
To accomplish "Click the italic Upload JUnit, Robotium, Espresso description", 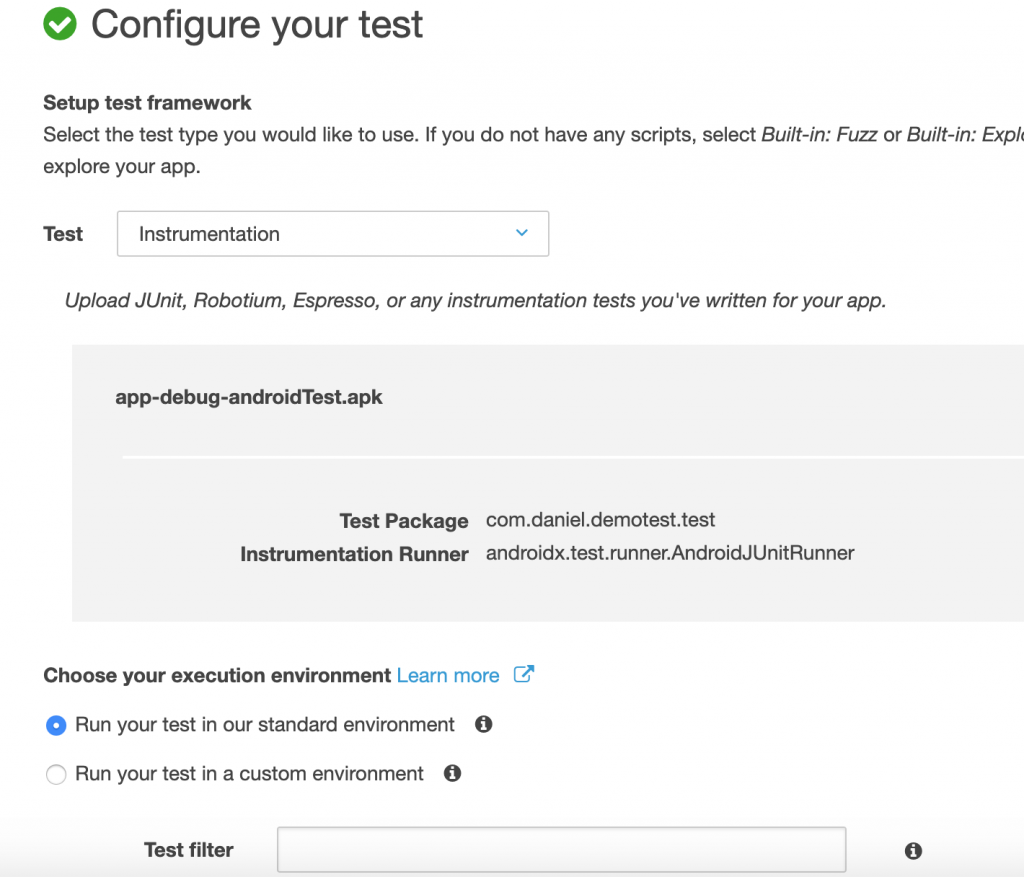I will [x=475, y=300].
